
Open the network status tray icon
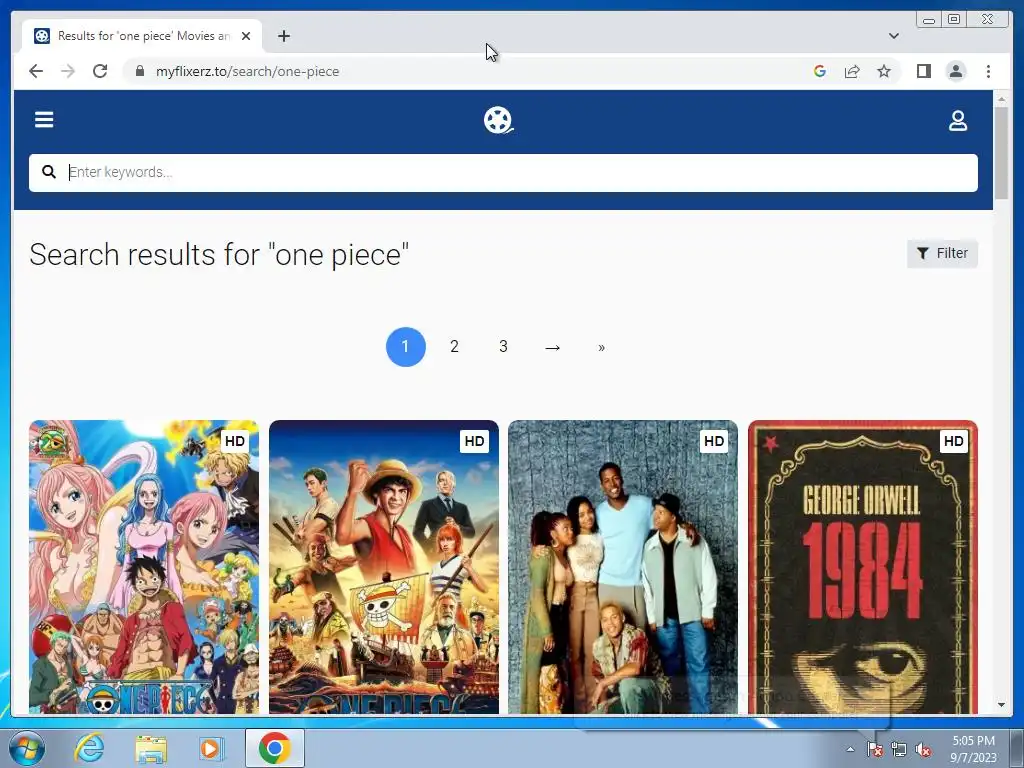point(899,750)
